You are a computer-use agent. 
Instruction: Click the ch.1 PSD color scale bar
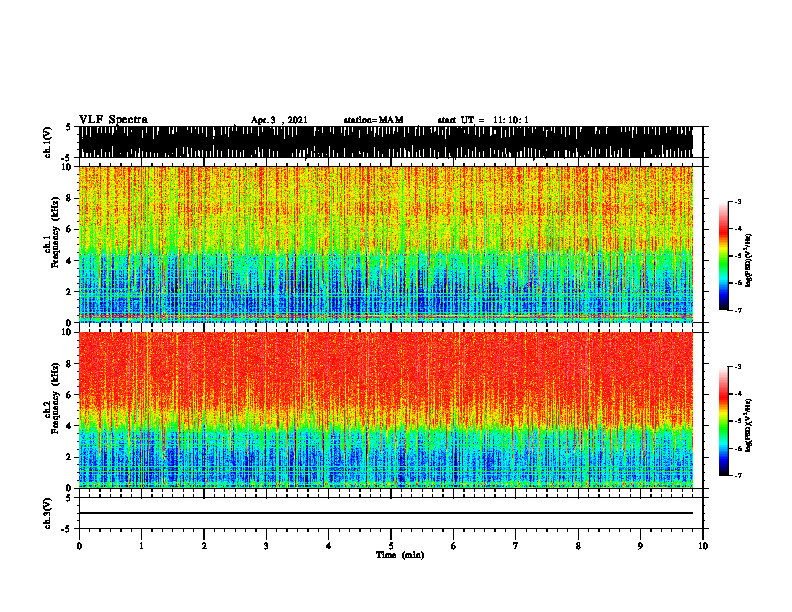coord(724,256)
